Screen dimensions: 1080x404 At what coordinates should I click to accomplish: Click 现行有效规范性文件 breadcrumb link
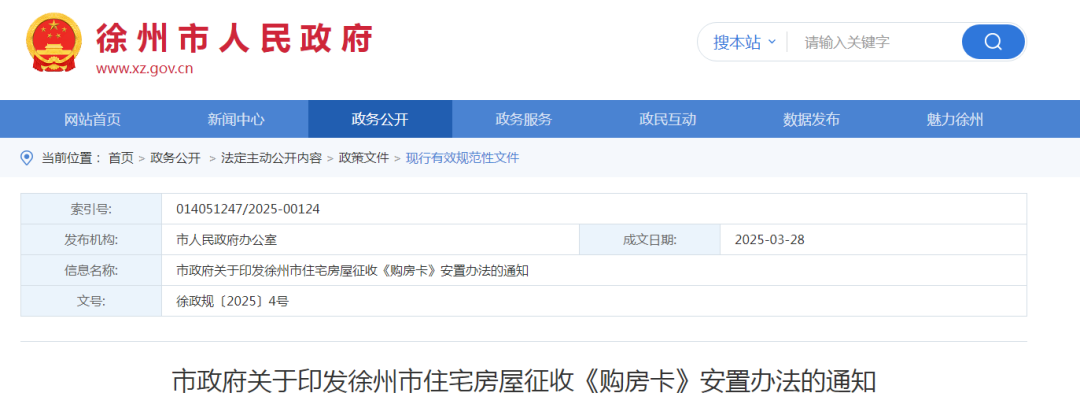(x=462, y=158)
